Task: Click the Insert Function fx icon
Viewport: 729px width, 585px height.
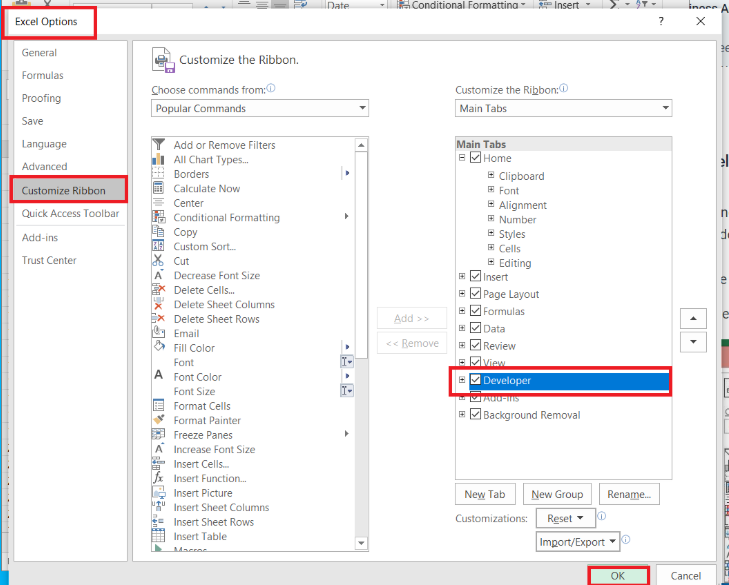Action: [x=158, y=478]
